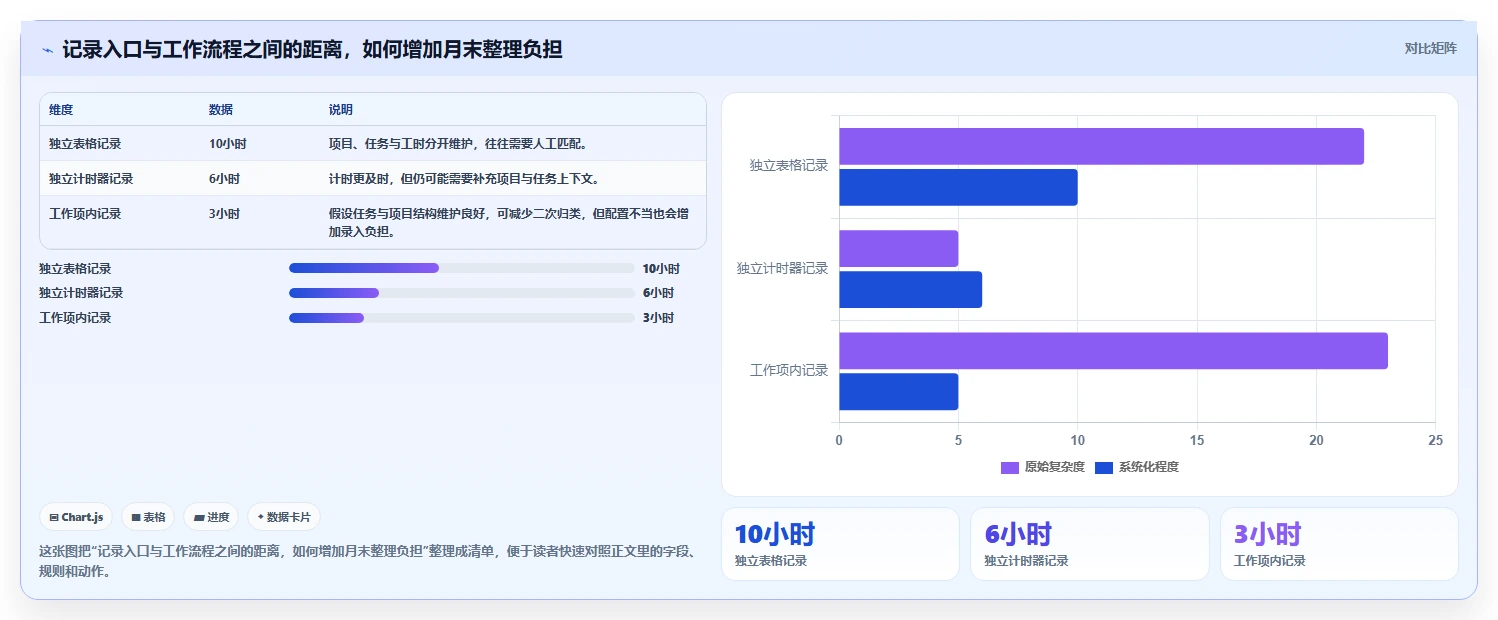Screen dimensions: 1498x620
Task: Select table cell 独立表格记录
Action: pos(85,144)
